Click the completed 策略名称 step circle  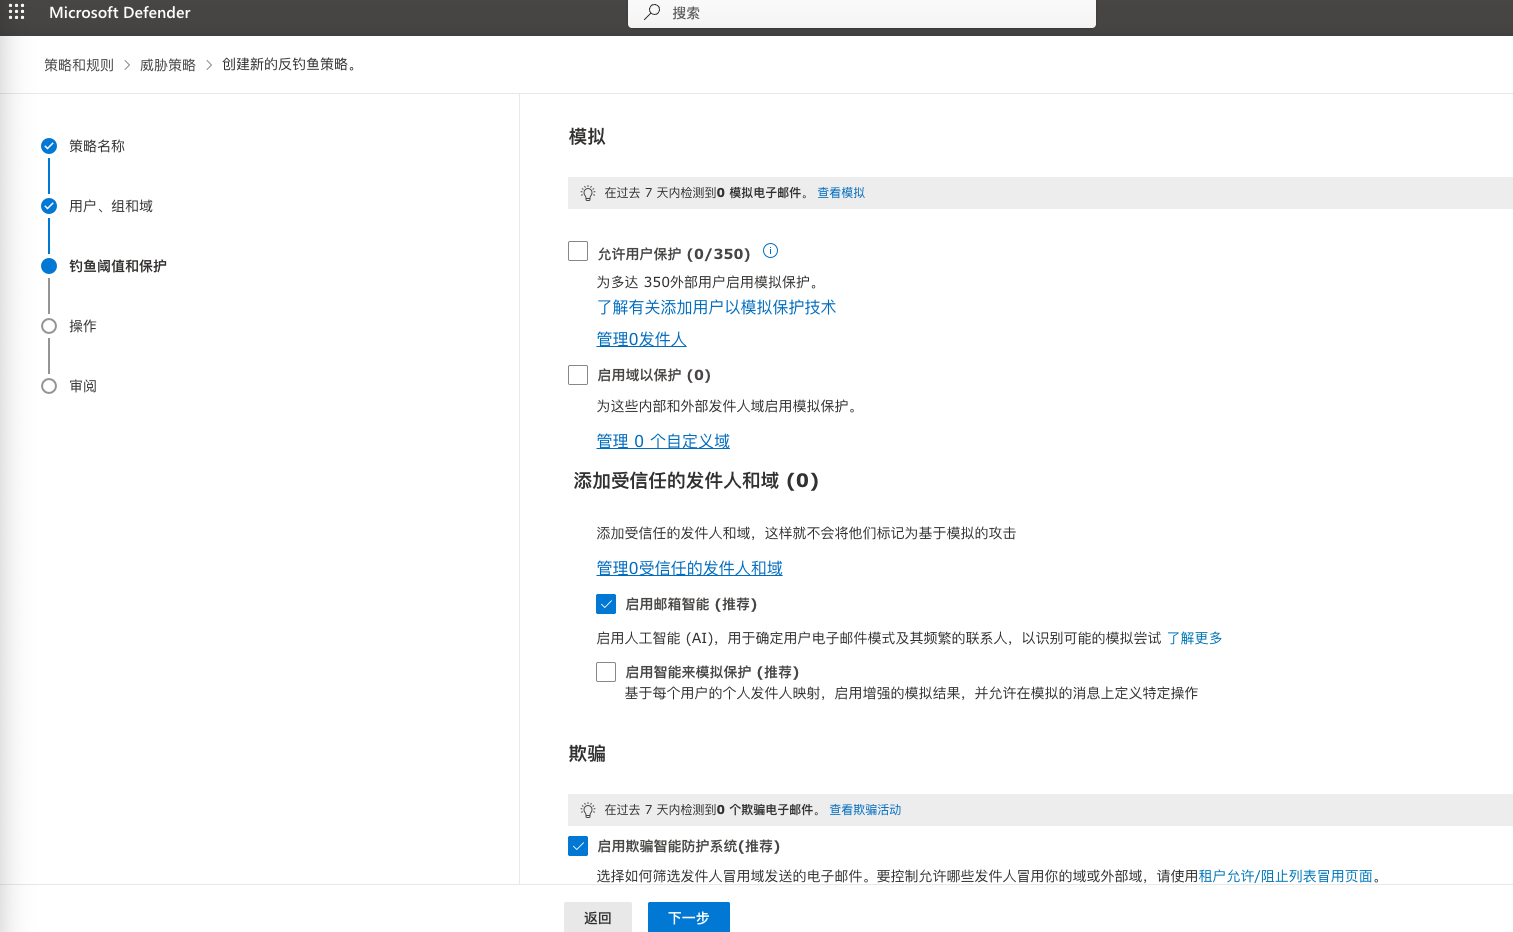(x=49, y=146)
